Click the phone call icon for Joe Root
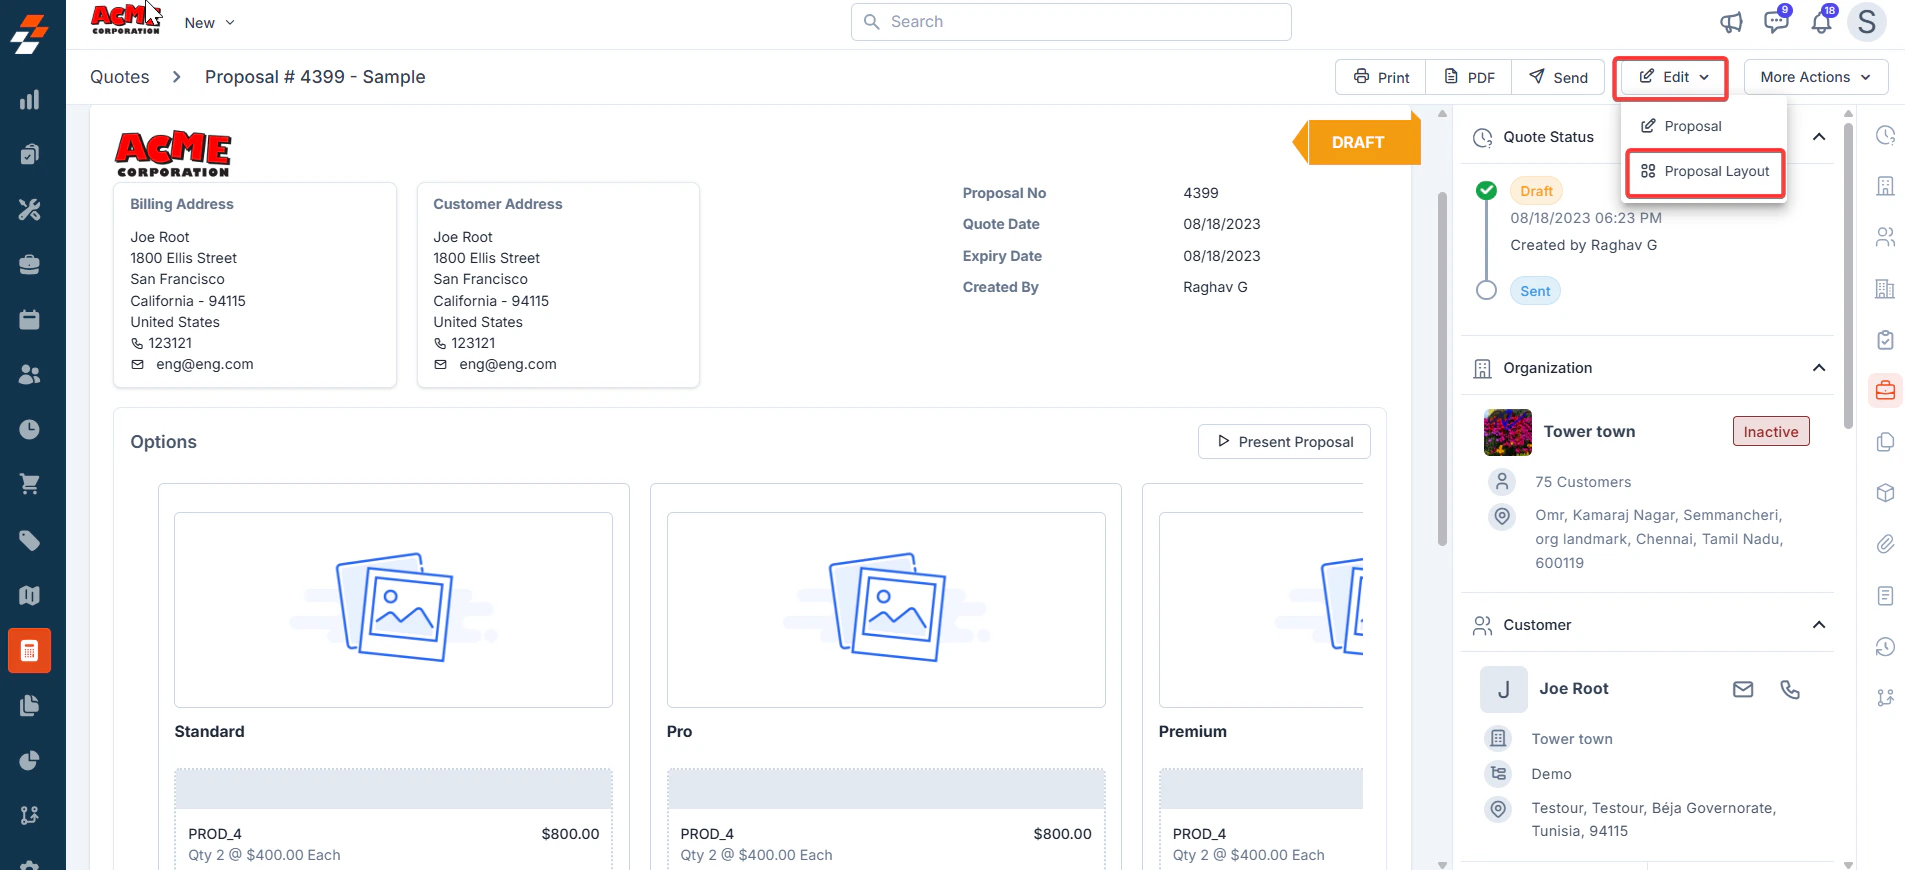The height and width of the screenshot is (870, 1905). click(1790, 689)
